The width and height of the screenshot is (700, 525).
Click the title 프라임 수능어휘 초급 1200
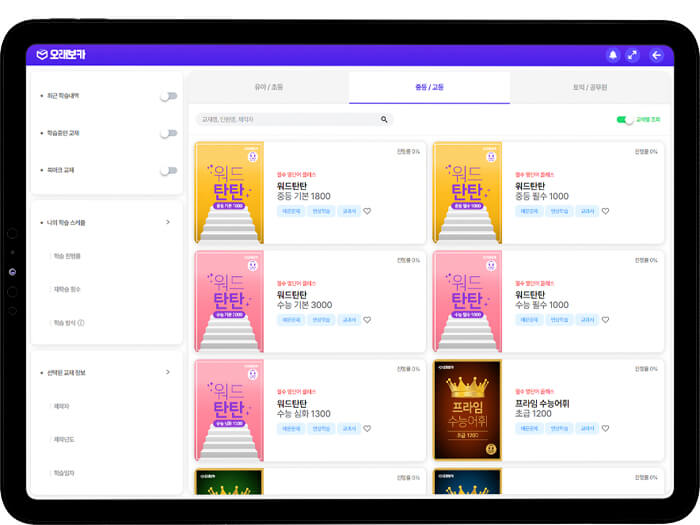(x=542, y=408)
